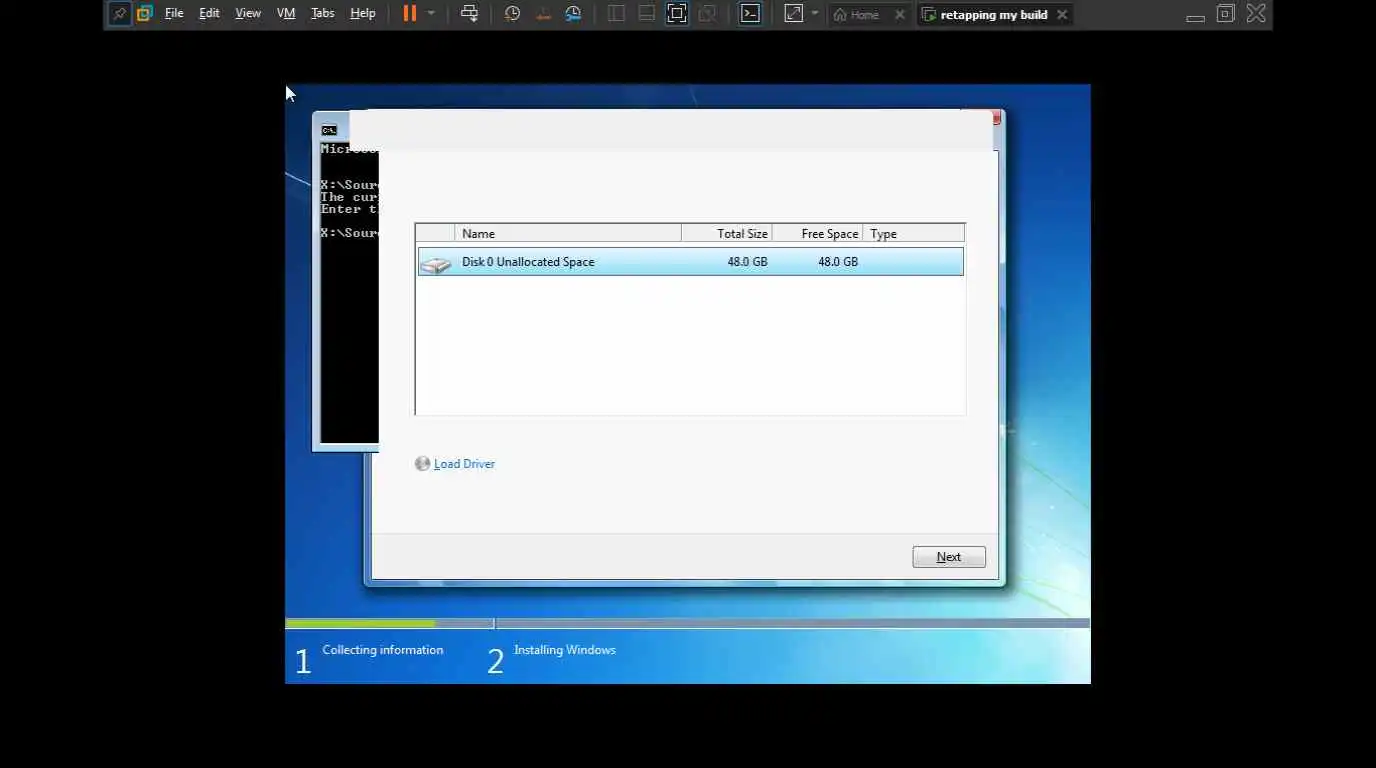Click the command prompt window icon
1376x768 pixels.
[329, 130]
